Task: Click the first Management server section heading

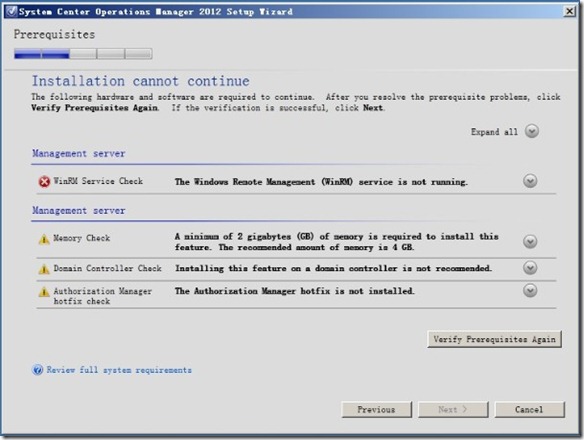Action: (79, 153)
